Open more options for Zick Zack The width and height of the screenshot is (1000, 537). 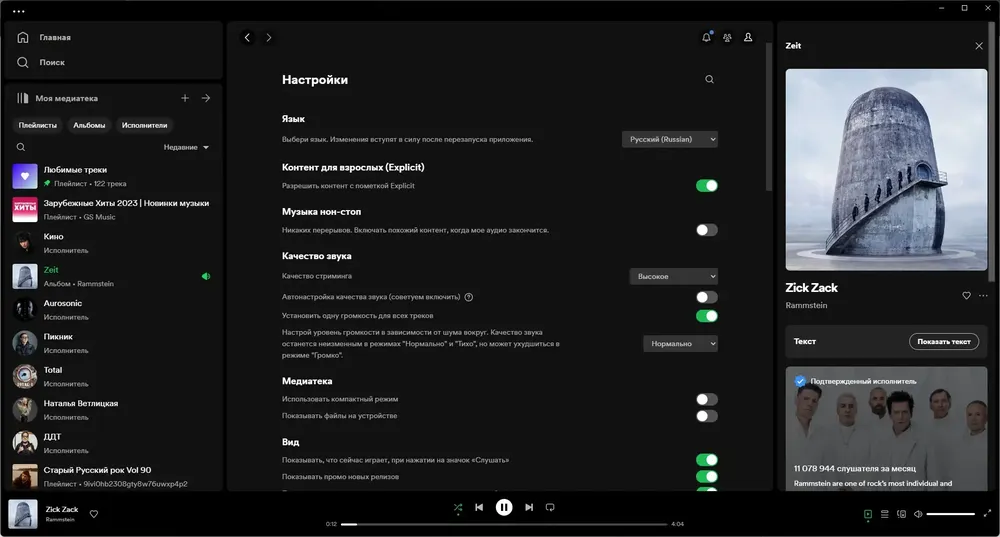983,296
